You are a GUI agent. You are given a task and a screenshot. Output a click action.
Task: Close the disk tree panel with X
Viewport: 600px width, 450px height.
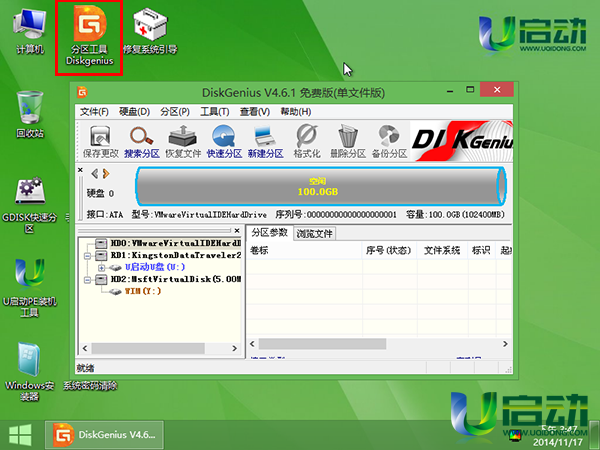237,230
